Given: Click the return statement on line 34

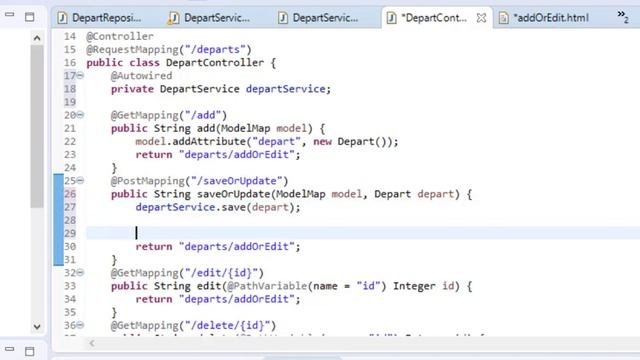Looking at the screenshot, I should (218, 299).
